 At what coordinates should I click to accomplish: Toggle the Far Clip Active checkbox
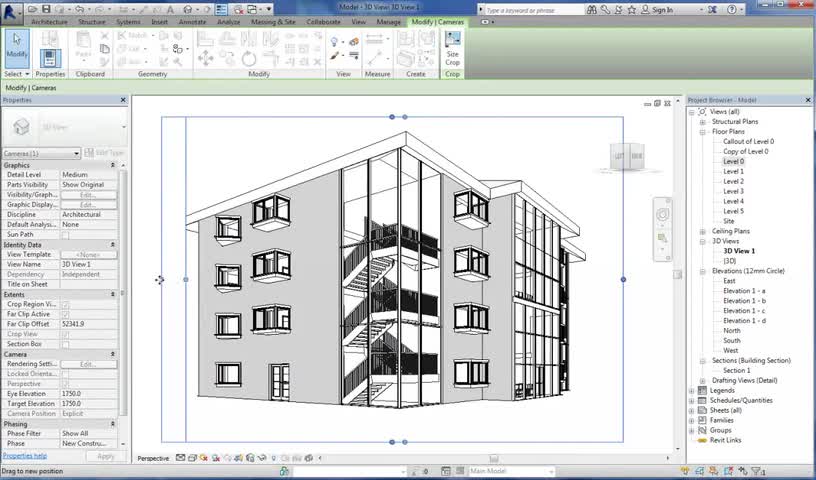[x=65, y=314]
